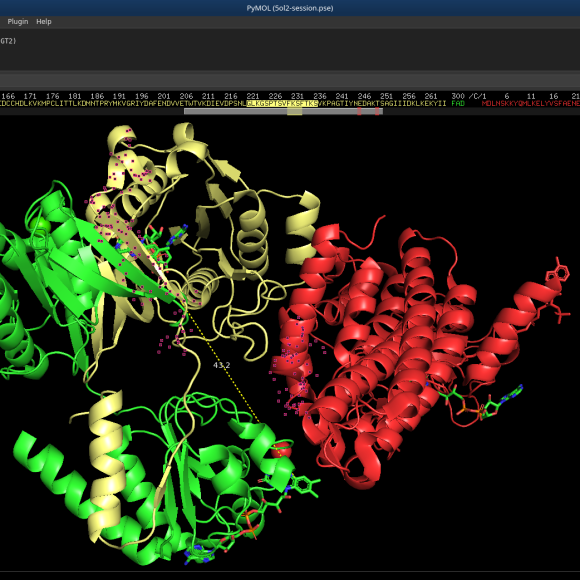The height and width of the screenshot is (580, 580).
Task: Click the /C/1 chain label in sequence
Action: [x=477, y=96]
